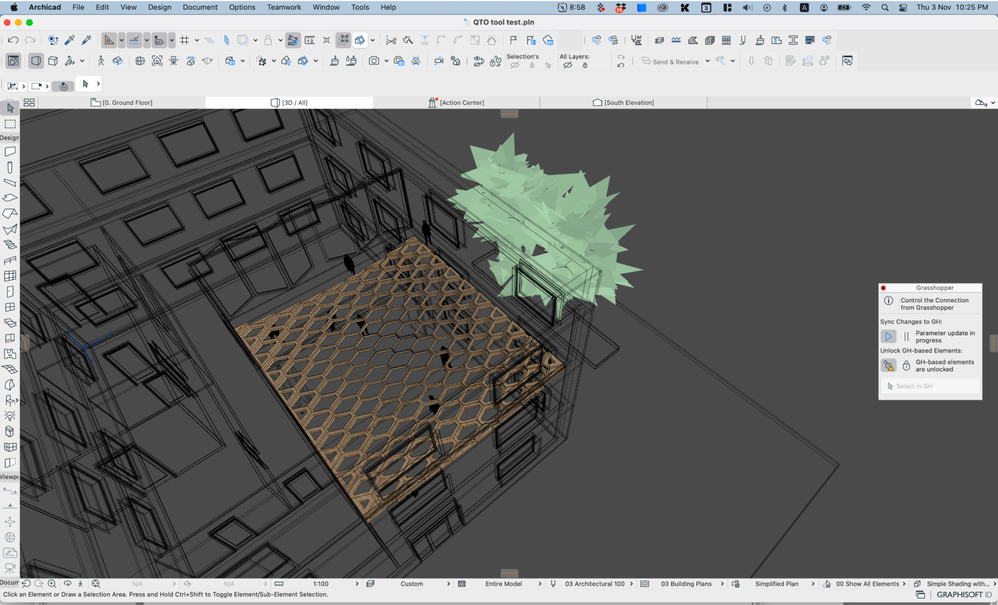Select the Arrow tool in the left toolbox
This screenshot has width=998, height=605.
tap(11, 107)
